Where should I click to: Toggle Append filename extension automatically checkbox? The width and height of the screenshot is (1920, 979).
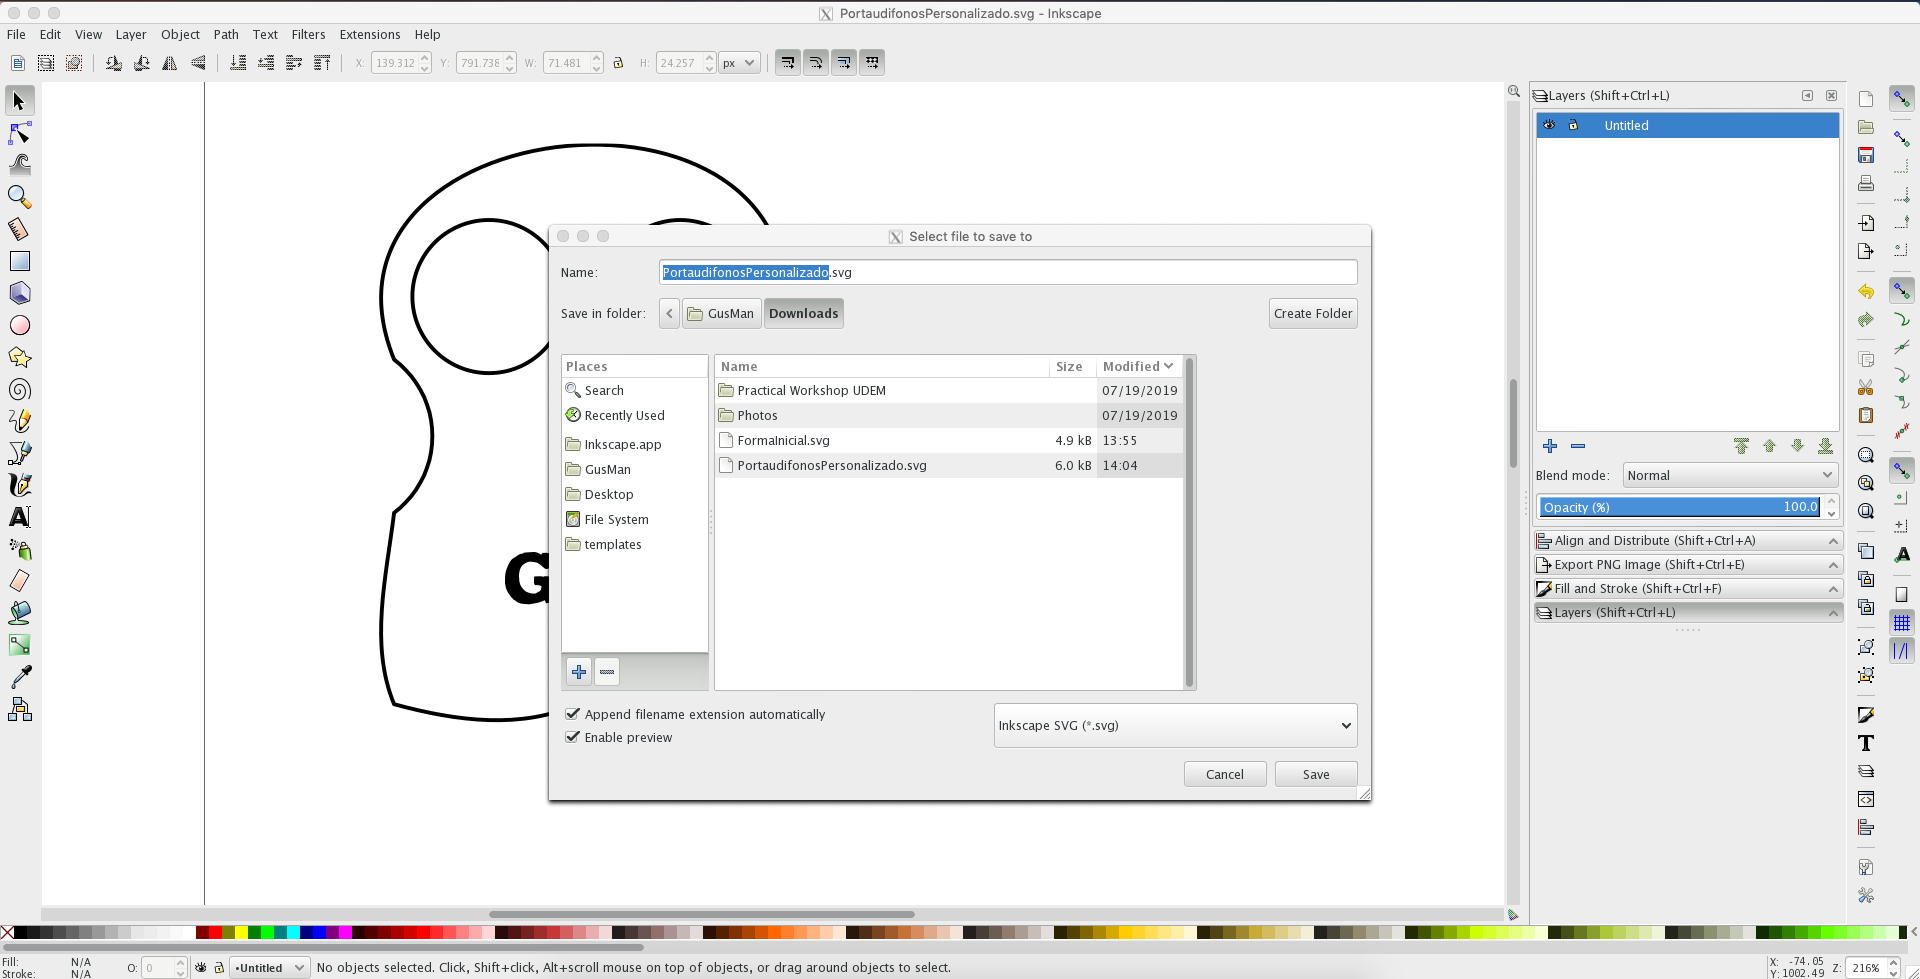pyautogui.click(x=573, y=714)
